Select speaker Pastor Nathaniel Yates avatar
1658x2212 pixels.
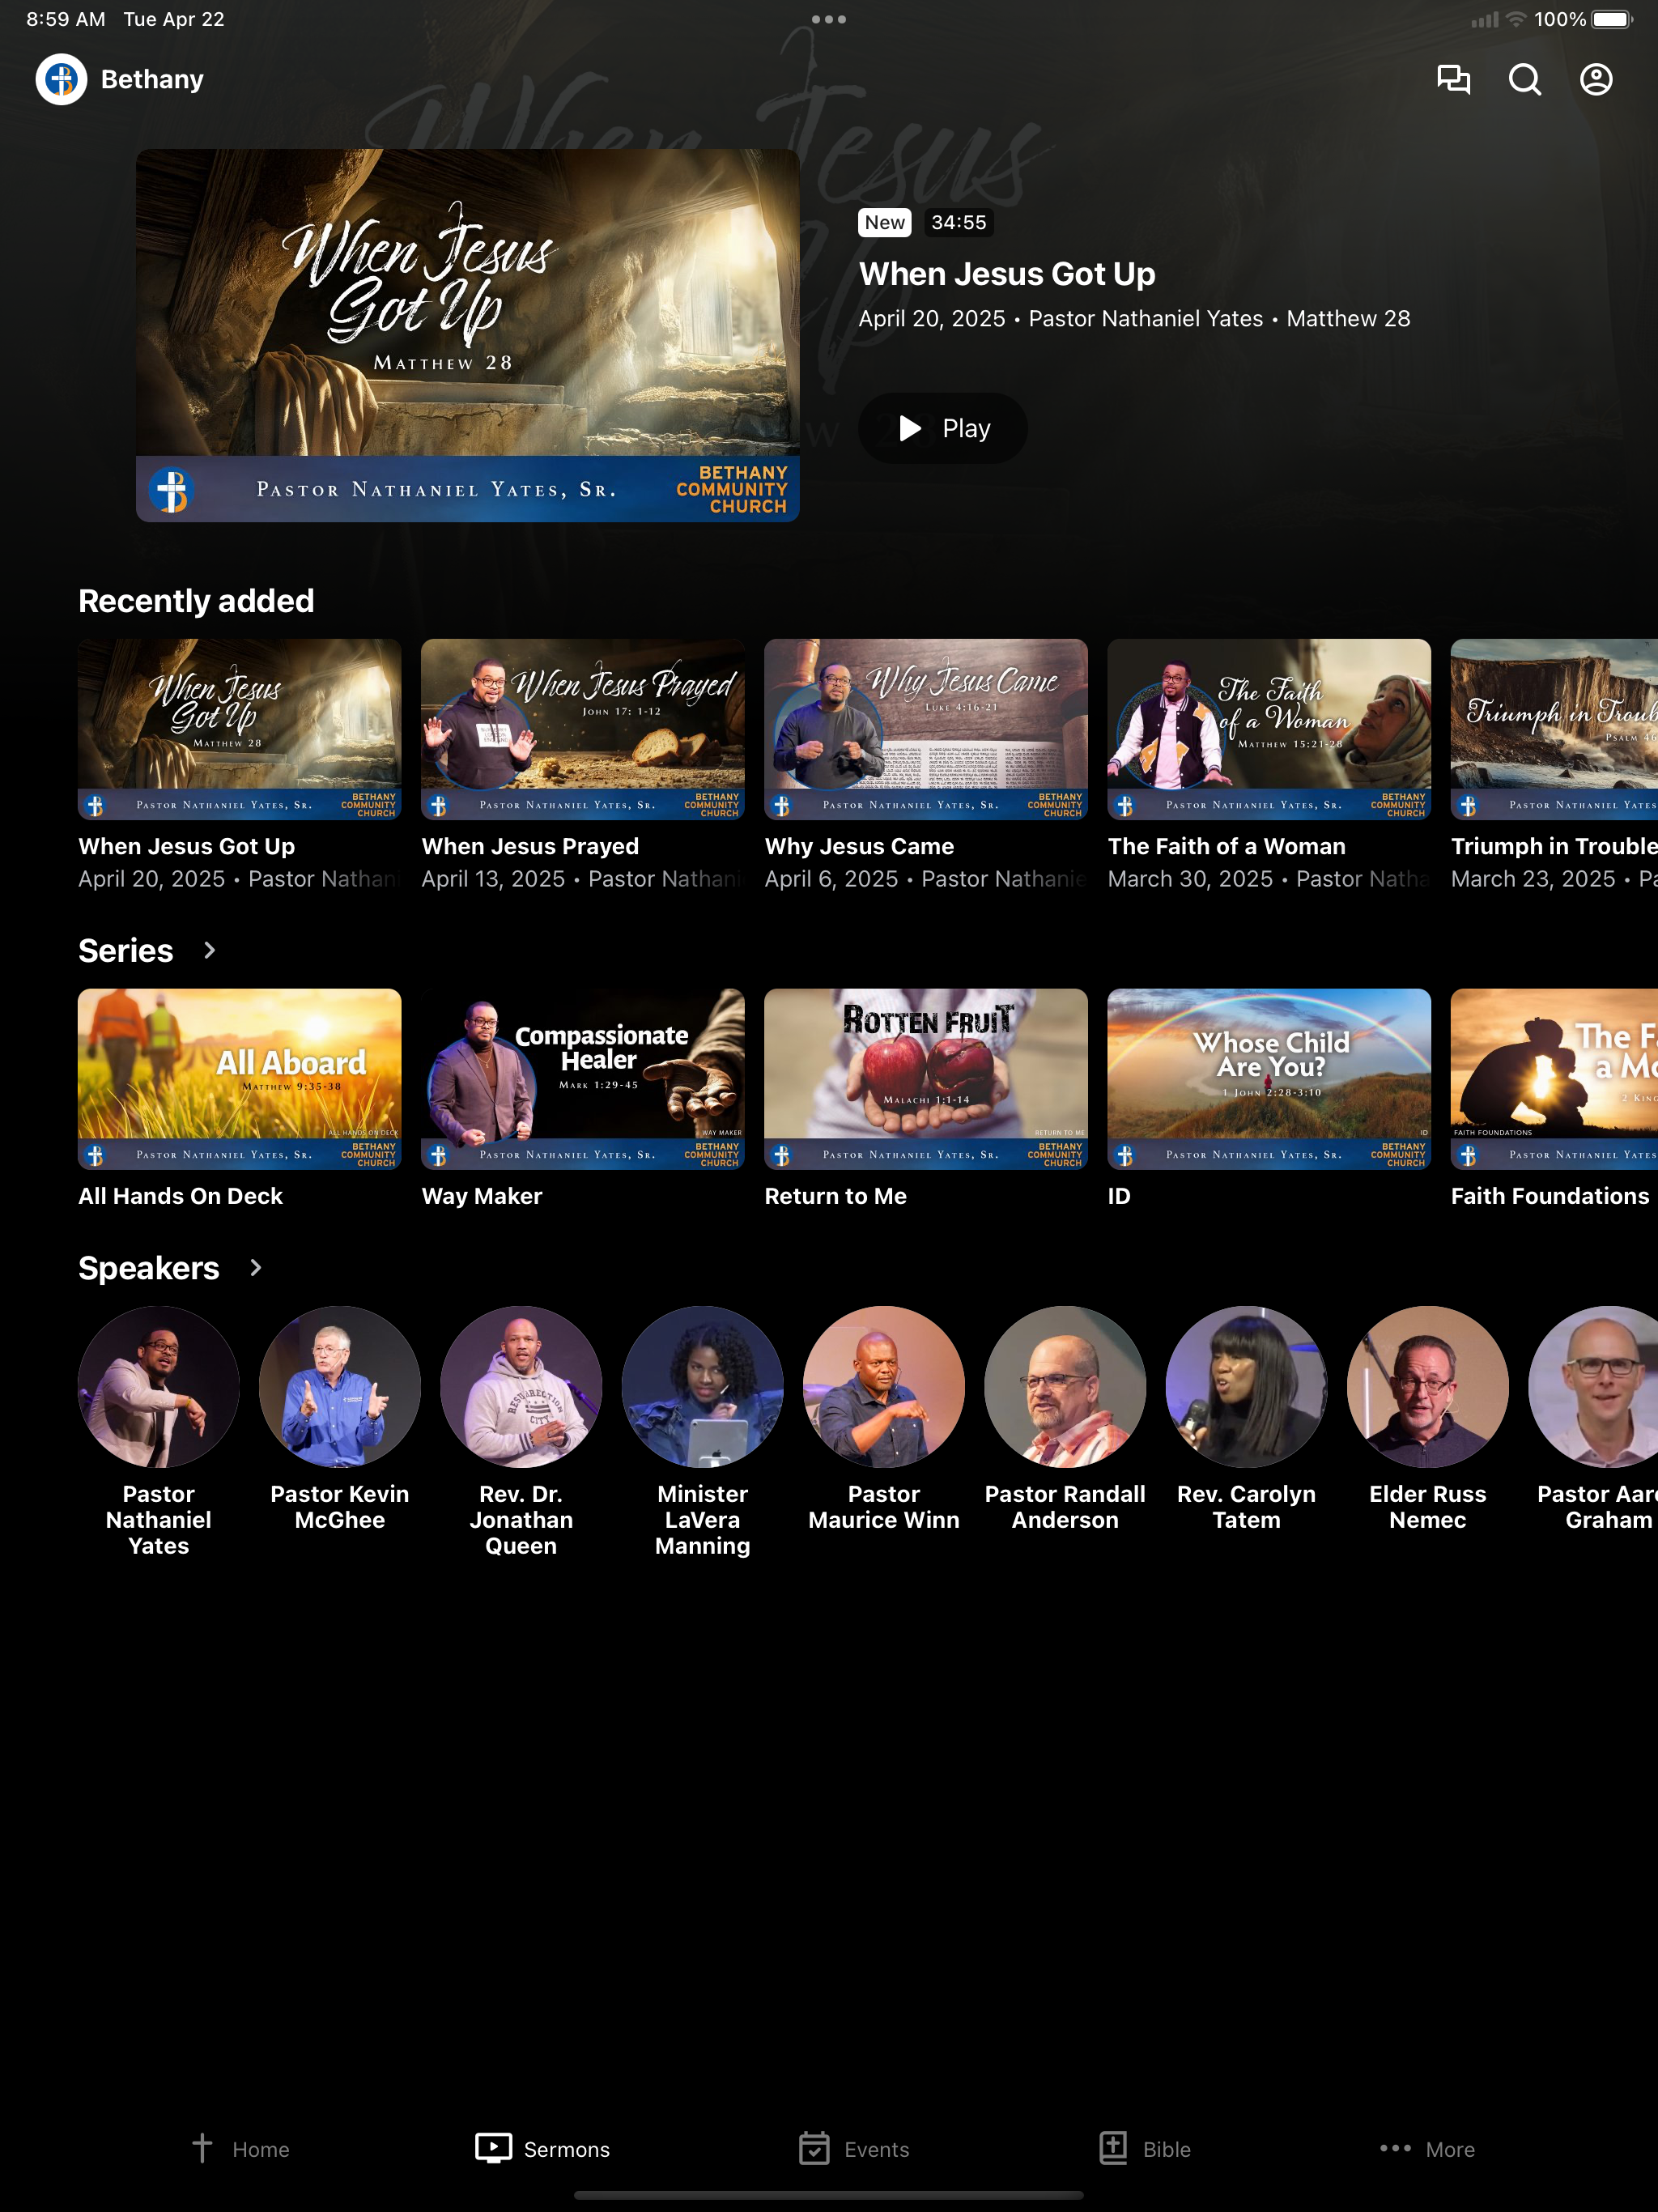click(159, 1386)
